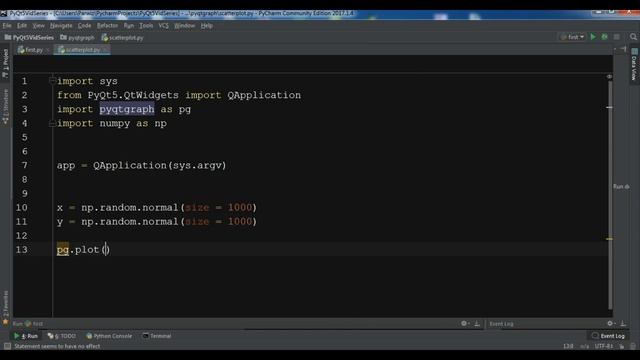Click the editor tab list/split icon at top right
Screen dimensions: 640x360
click(624, 49)
